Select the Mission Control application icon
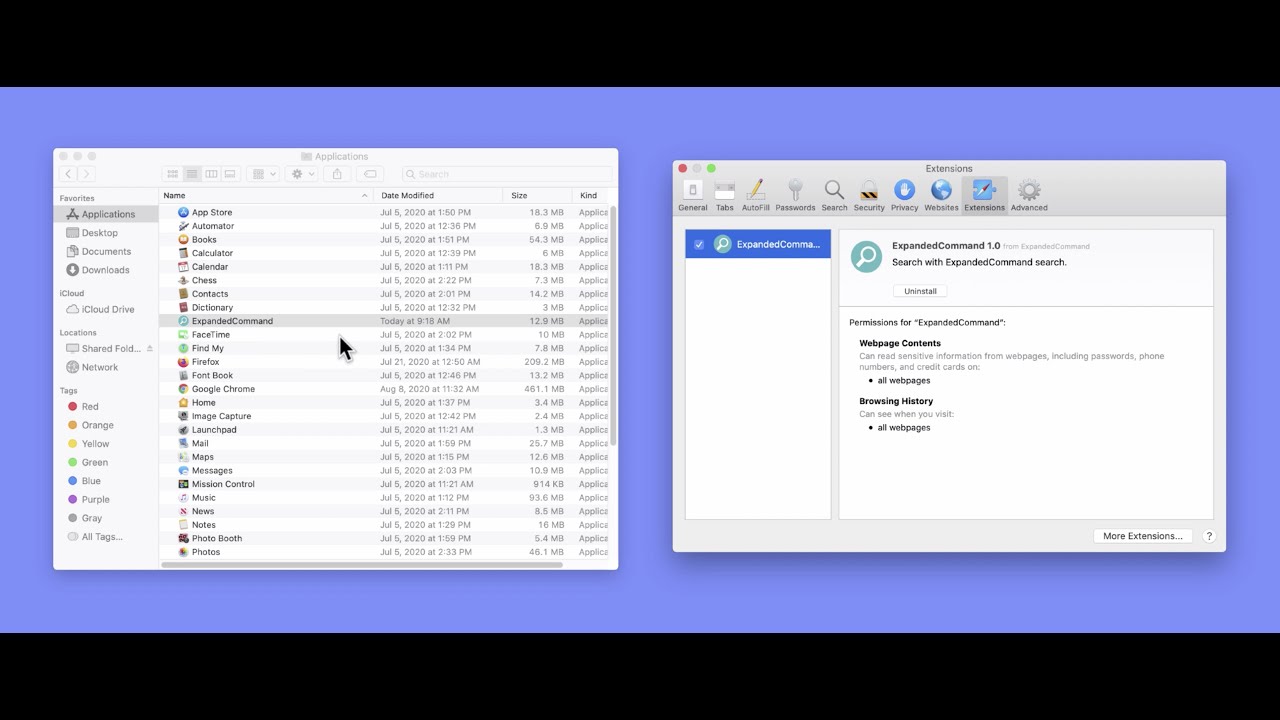The height and width of the screenshot is (720, 1280). point(183,484)
